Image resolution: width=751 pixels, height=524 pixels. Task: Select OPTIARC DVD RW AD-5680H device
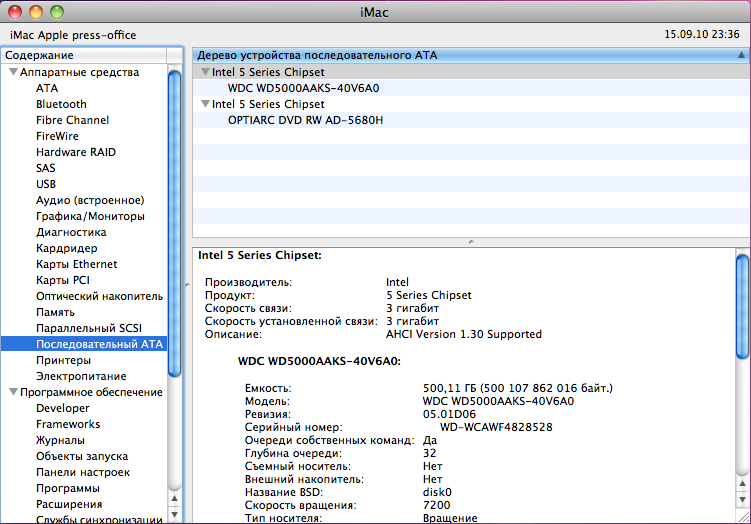(305, 120)
